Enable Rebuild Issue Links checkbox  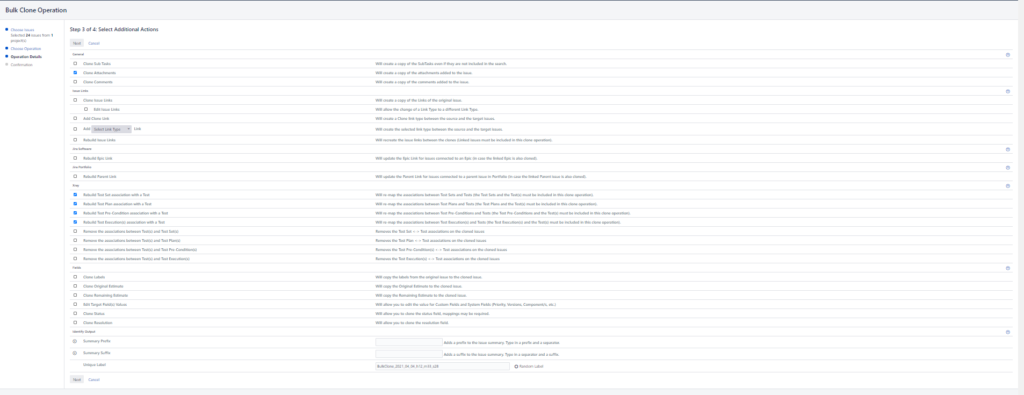click(x=75, y=140)
